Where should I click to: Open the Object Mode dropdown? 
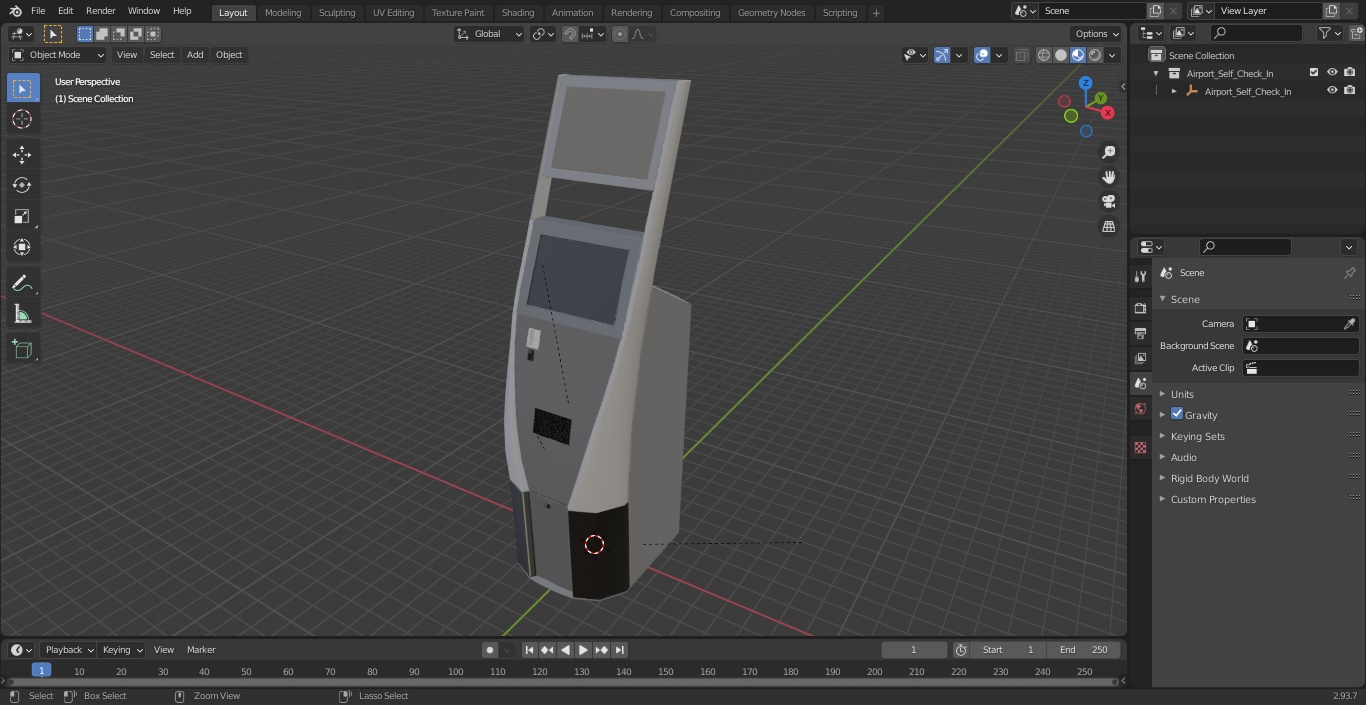pyautogui.click(x=58, y=55)
